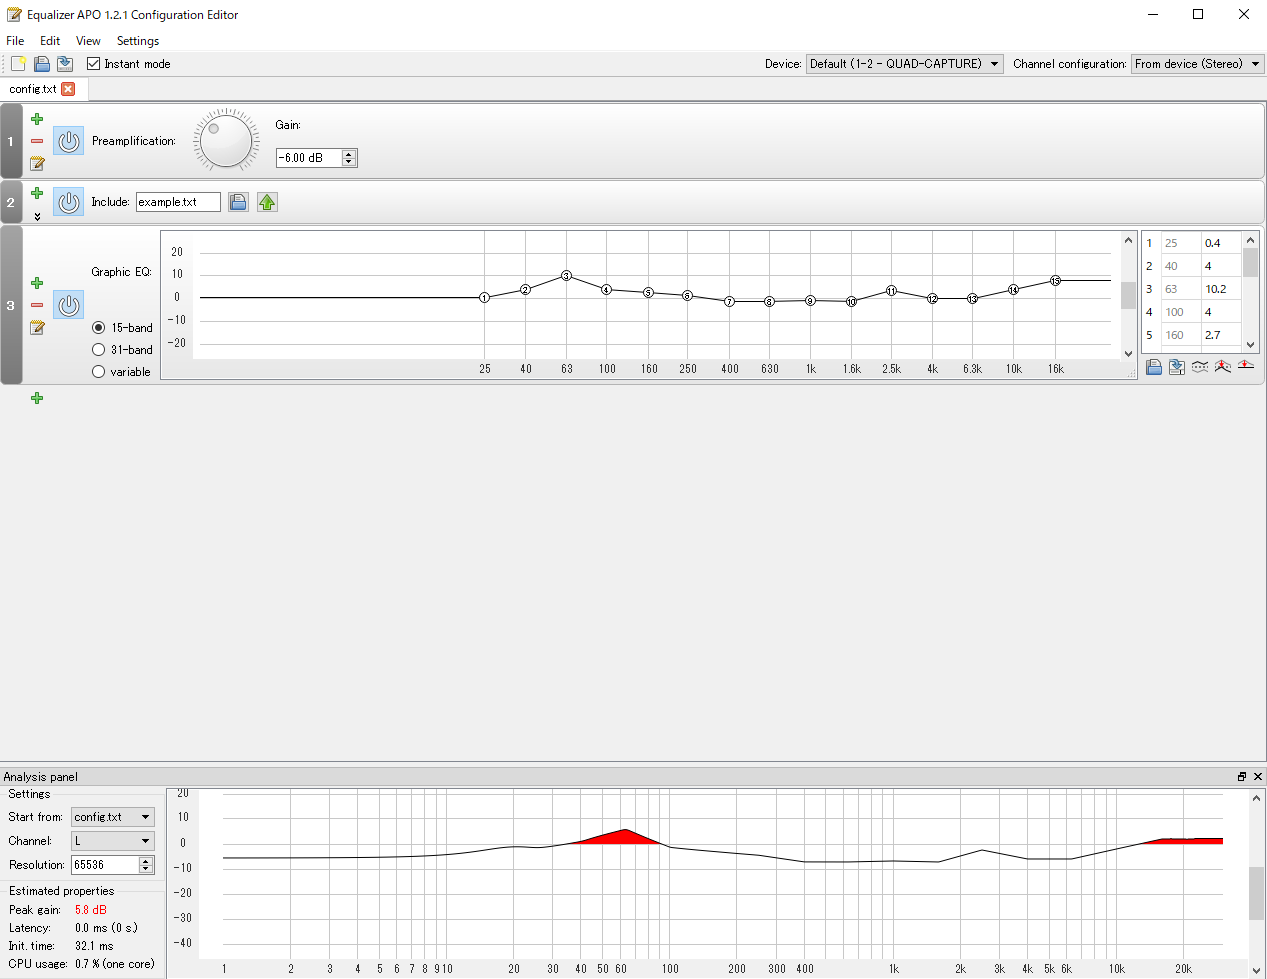Open the Device dropdown

coord(904,64)
